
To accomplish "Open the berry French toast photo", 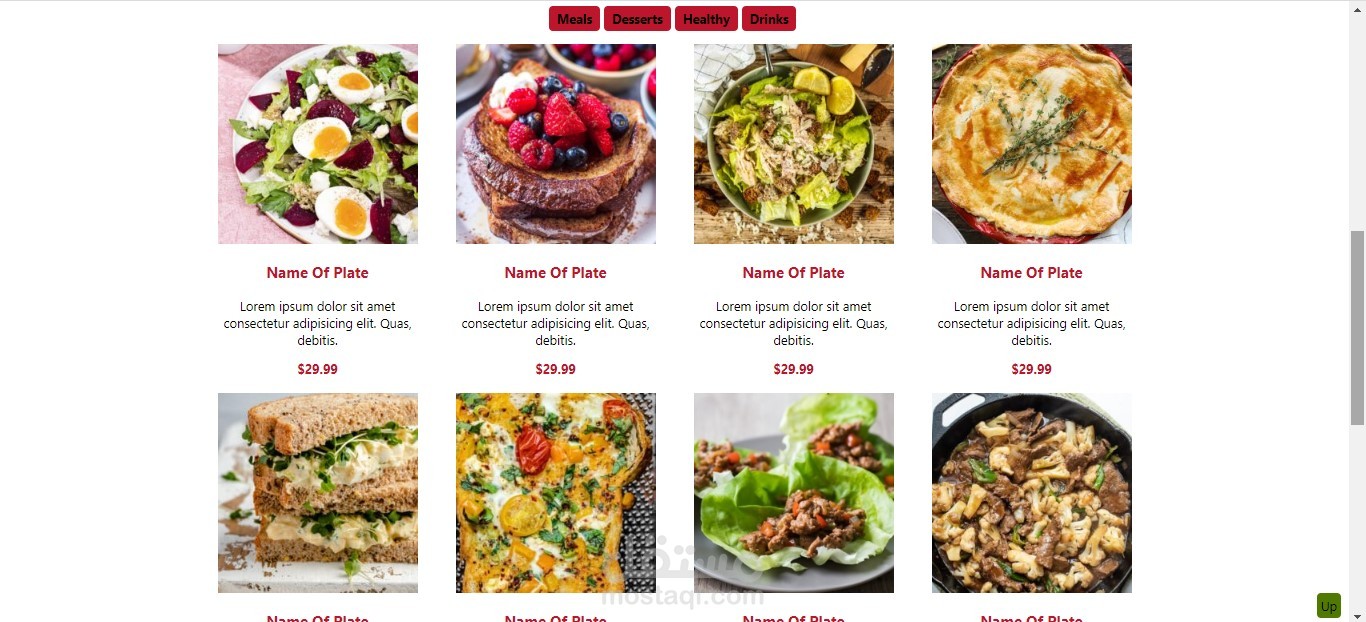I will coord(556,144).
